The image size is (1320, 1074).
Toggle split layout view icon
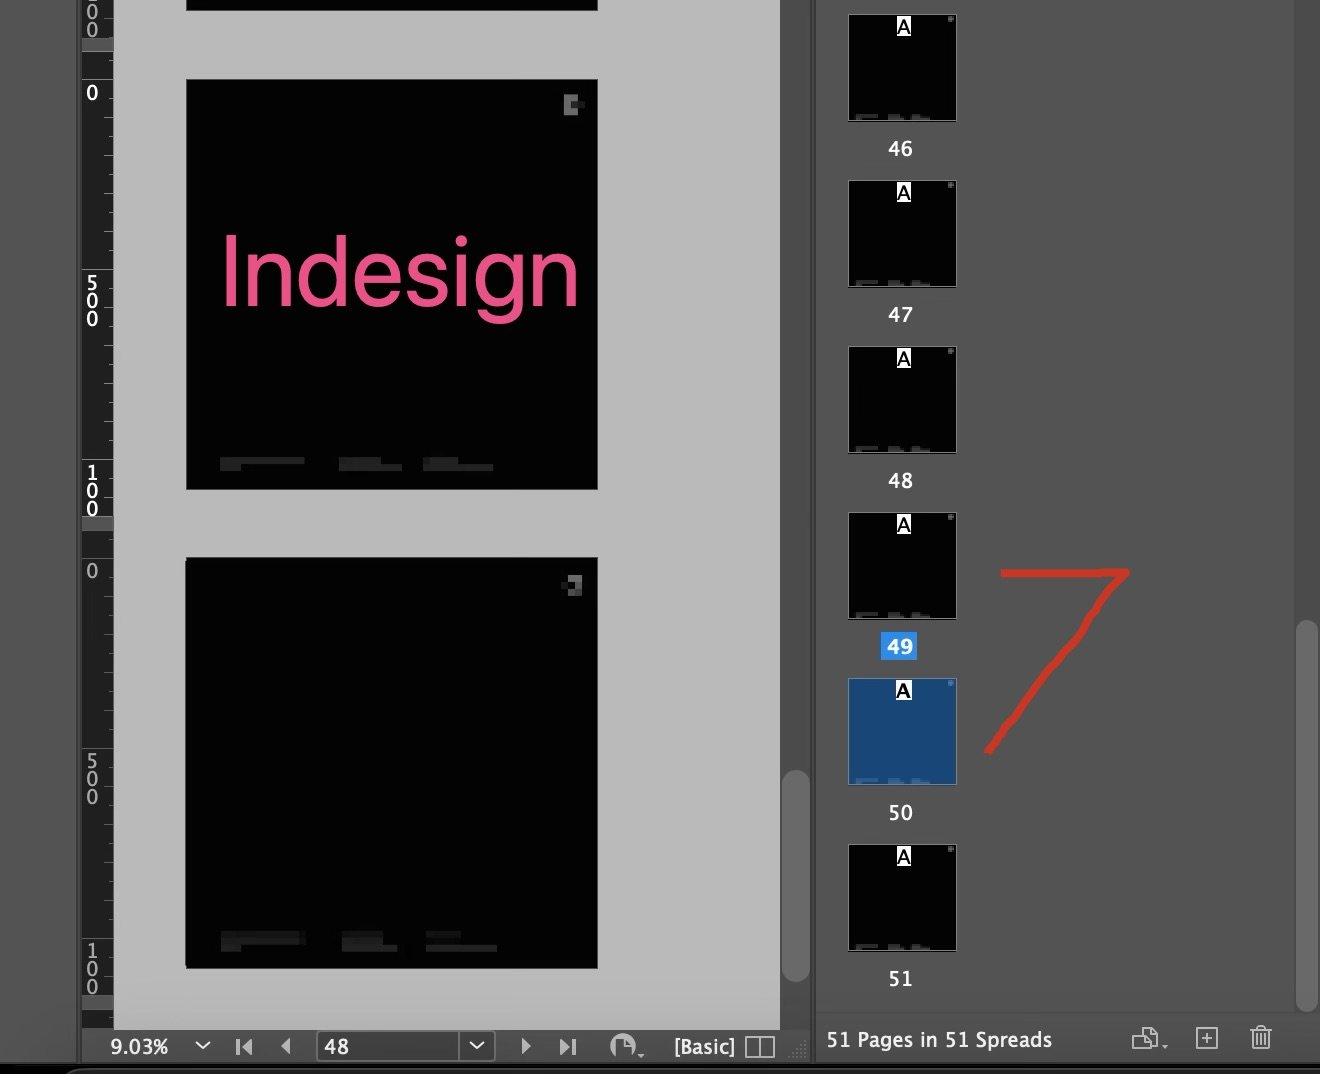tap(760, 1046)
